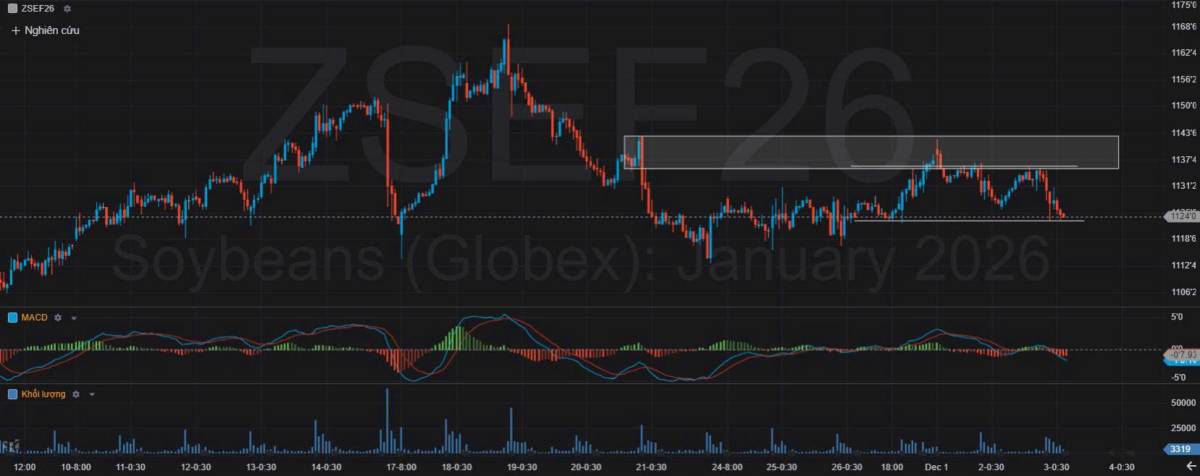
Task: Toggle the Khối lượng blue legend square
Action: click(x=13, y=394)
